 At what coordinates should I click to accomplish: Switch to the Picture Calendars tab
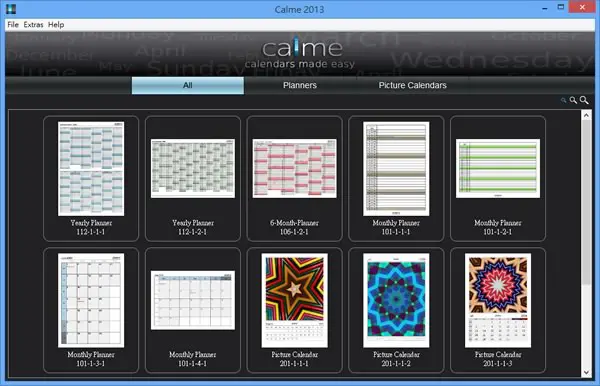412,85
